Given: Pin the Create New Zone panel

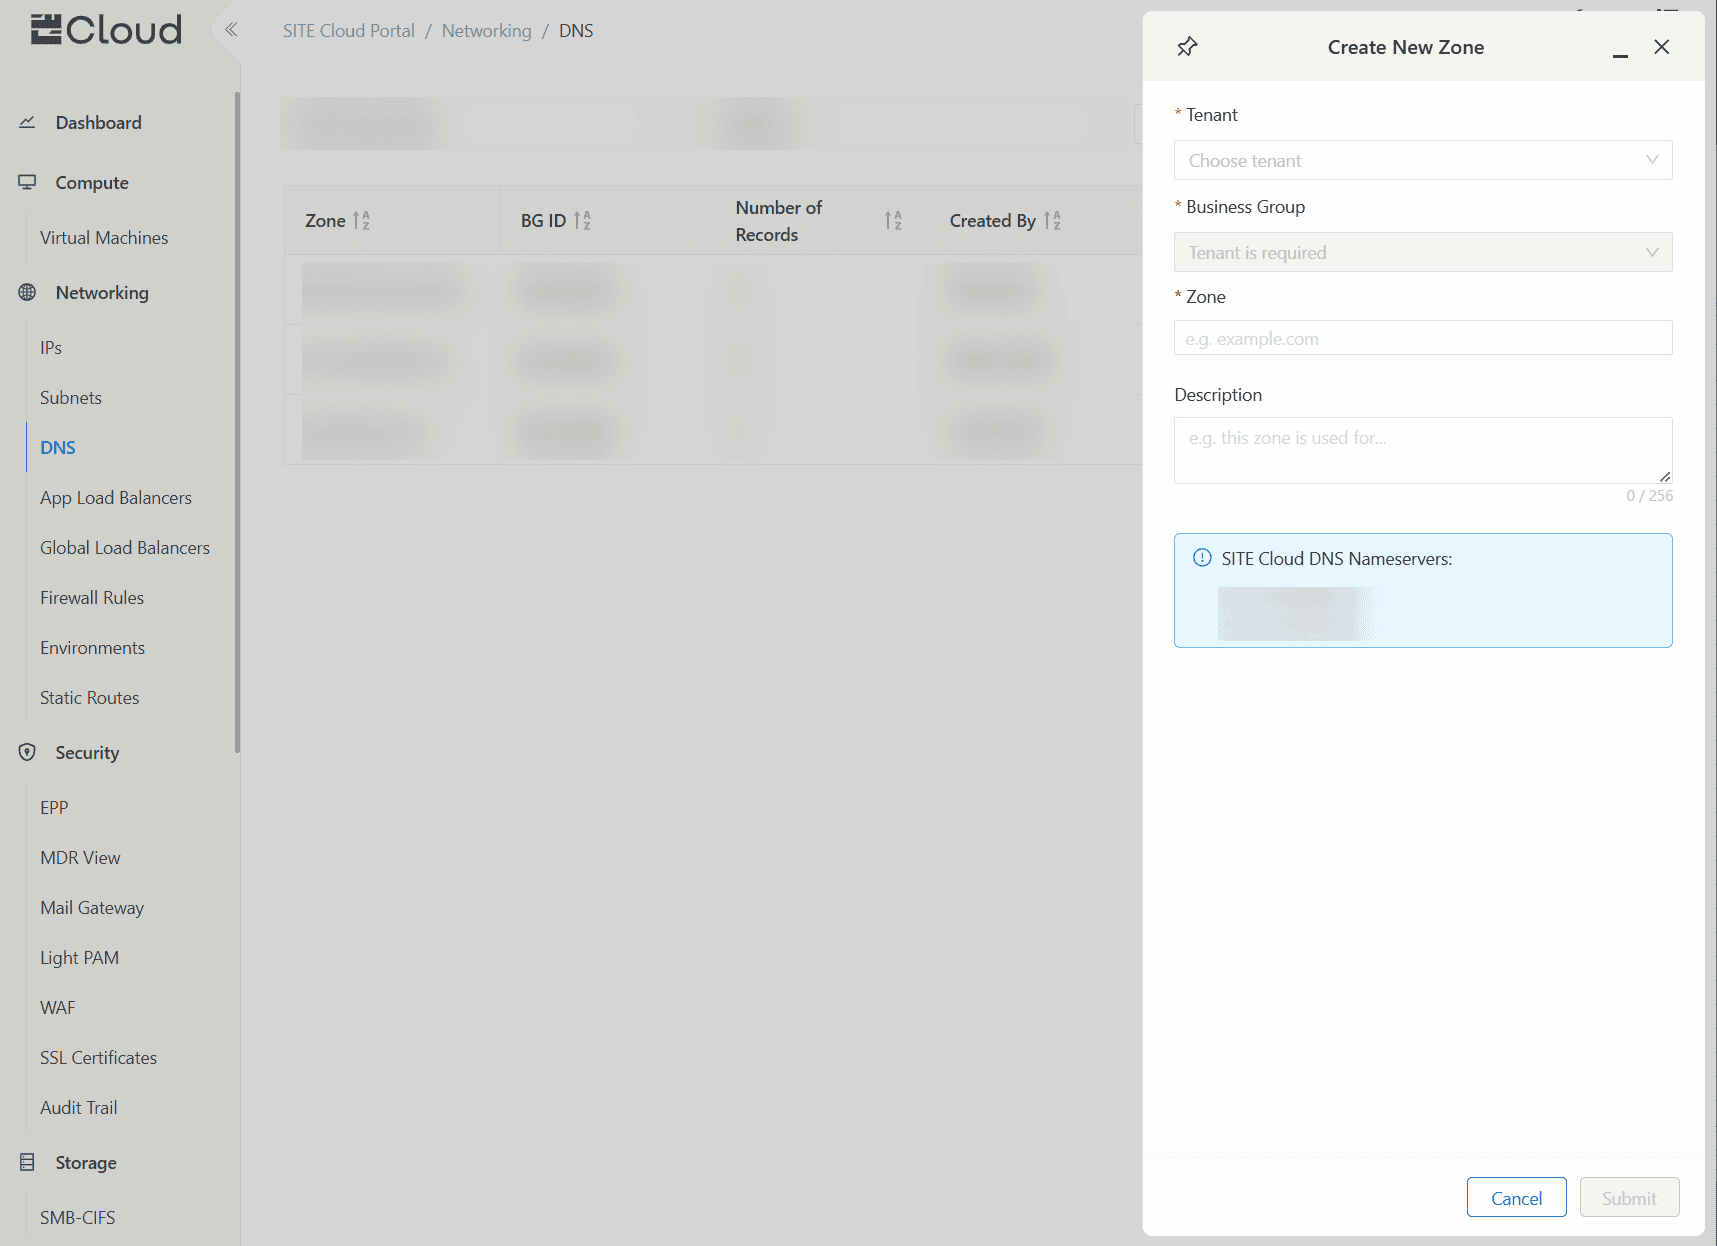Looking at the screenshot, I should 1187,47.
